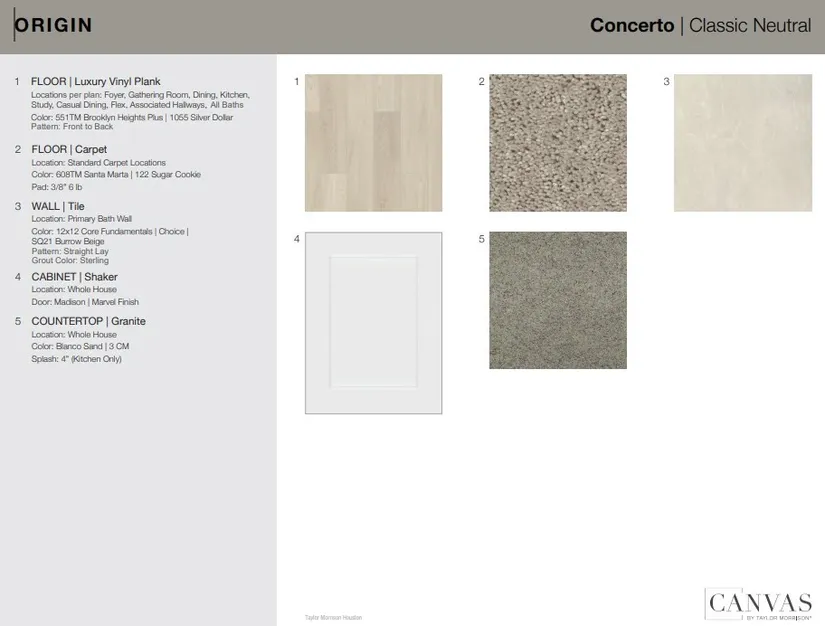Click the ORIGIN logo in the header
Screen dimensions: 825x626
click(53, 25)
